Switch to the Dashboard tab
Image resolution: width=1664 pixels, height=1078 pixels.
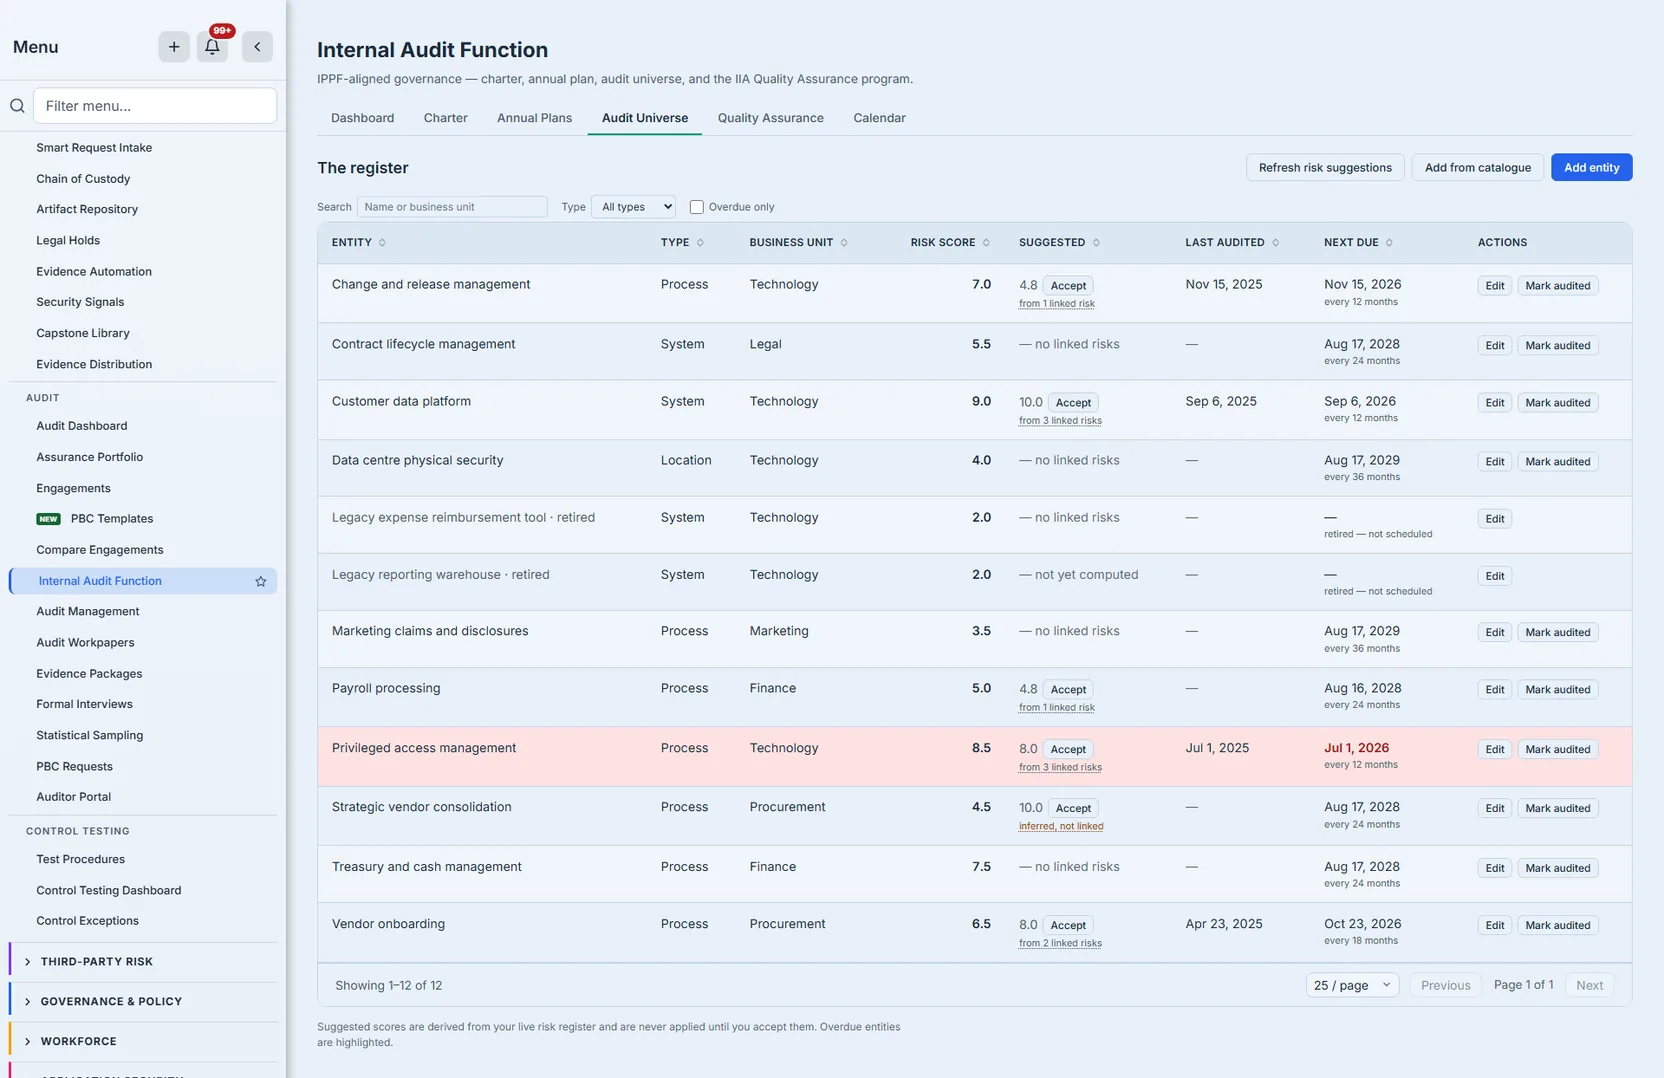362,118
